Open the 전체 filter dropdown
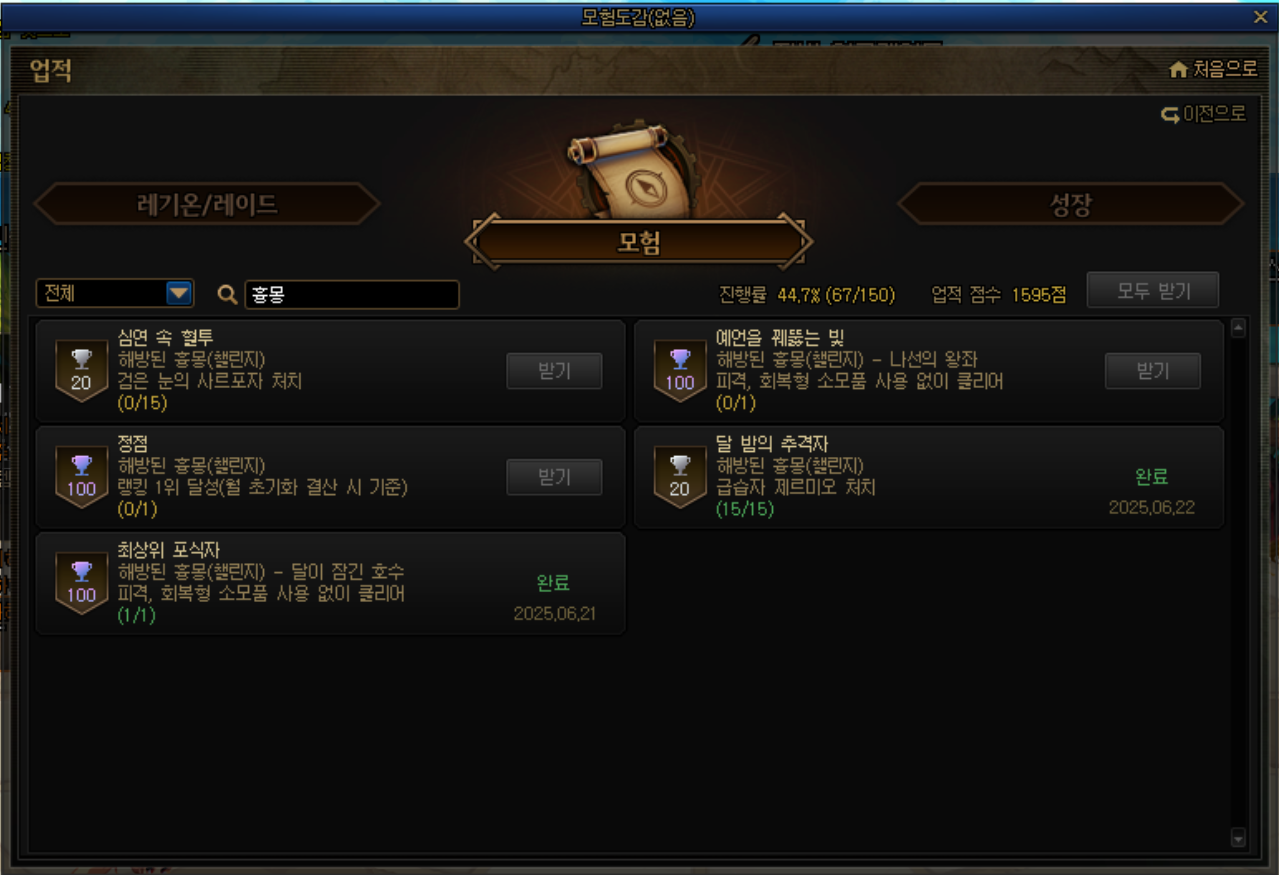The height and width of the screenshot is (875, 1279). 115,293
